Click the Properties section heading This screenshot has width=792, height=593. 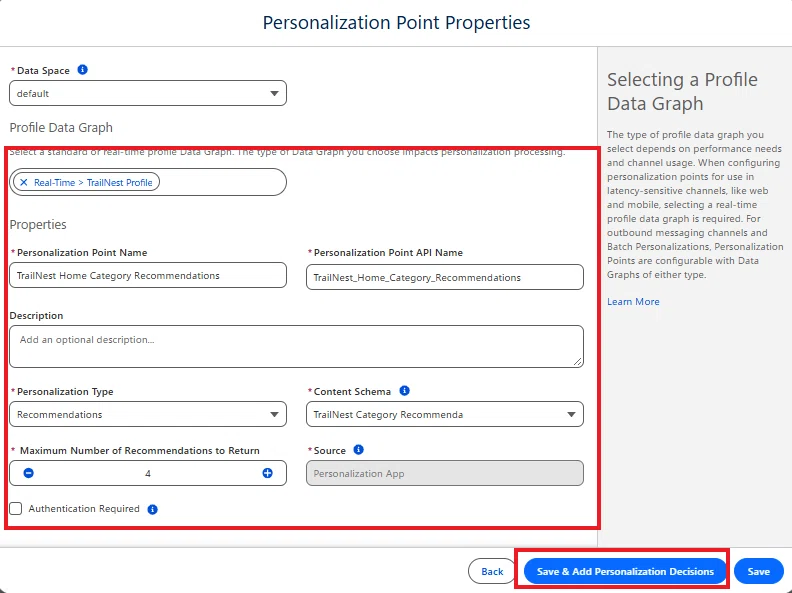coord(38,224)
